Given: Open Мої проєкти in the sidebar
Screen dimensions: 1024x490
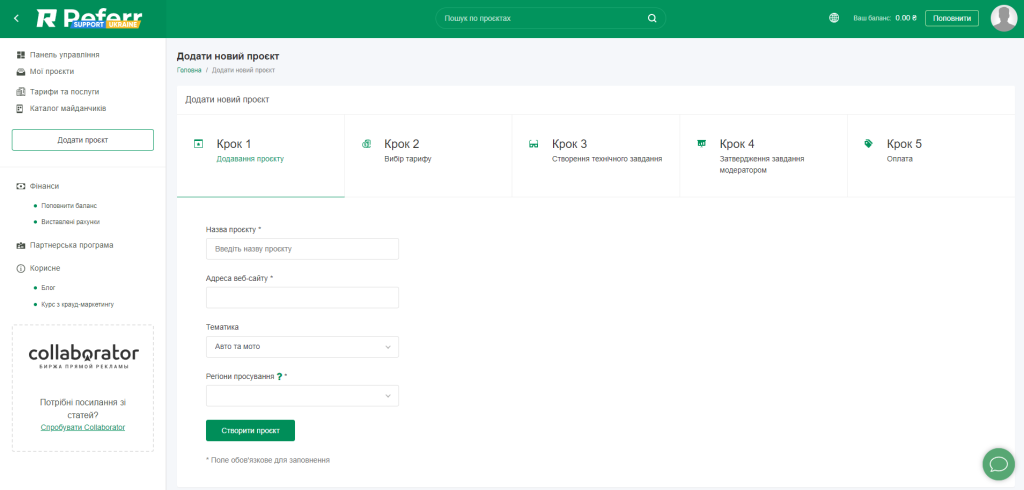Looking at the screenshot, I should point(51,72).
